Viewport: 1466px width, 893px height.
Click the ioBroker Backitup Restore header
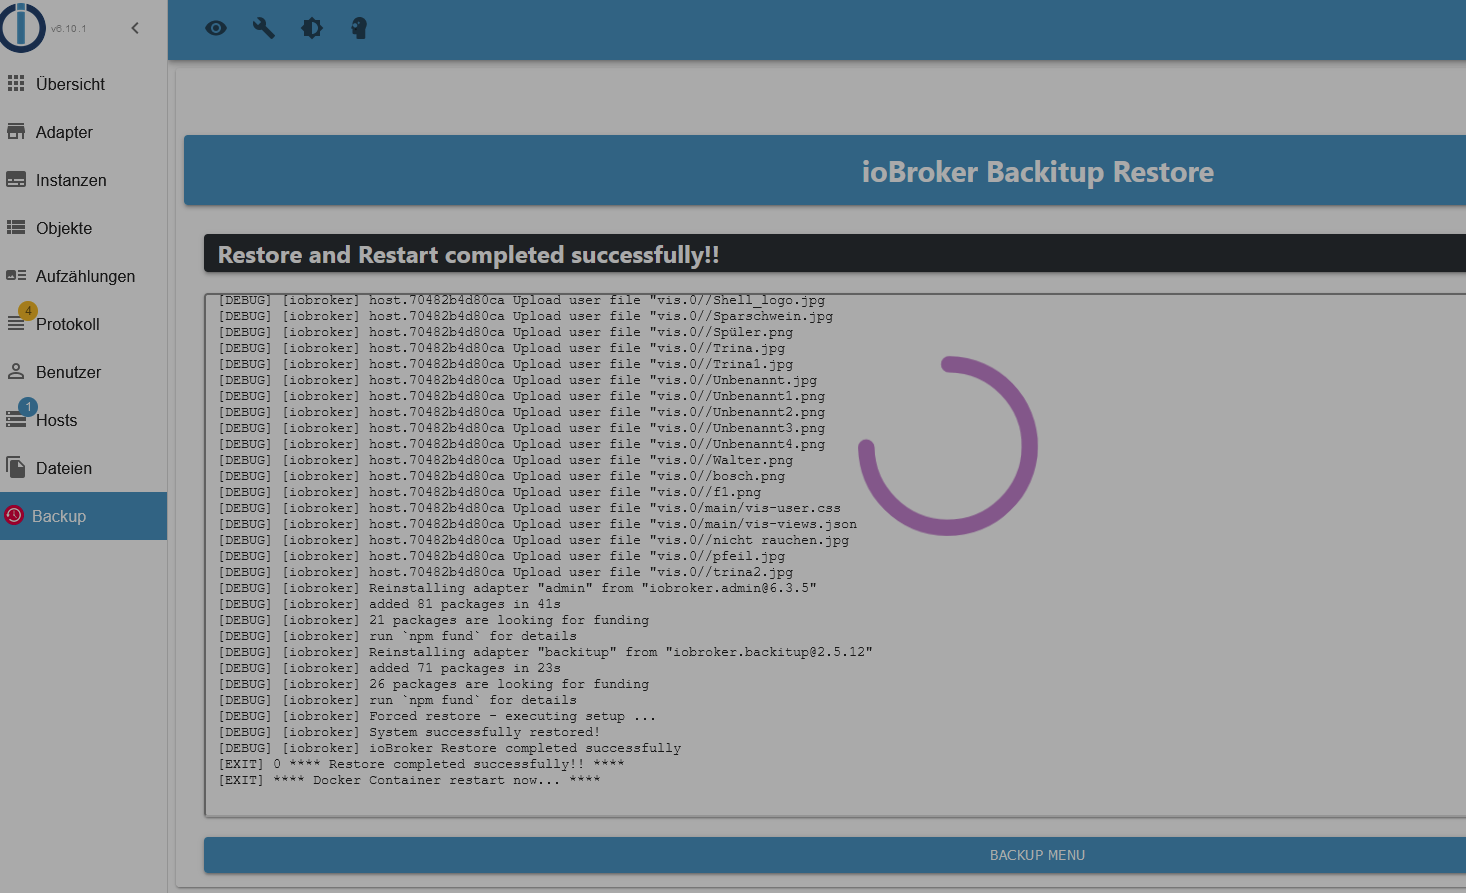[x=1037, y=172]
